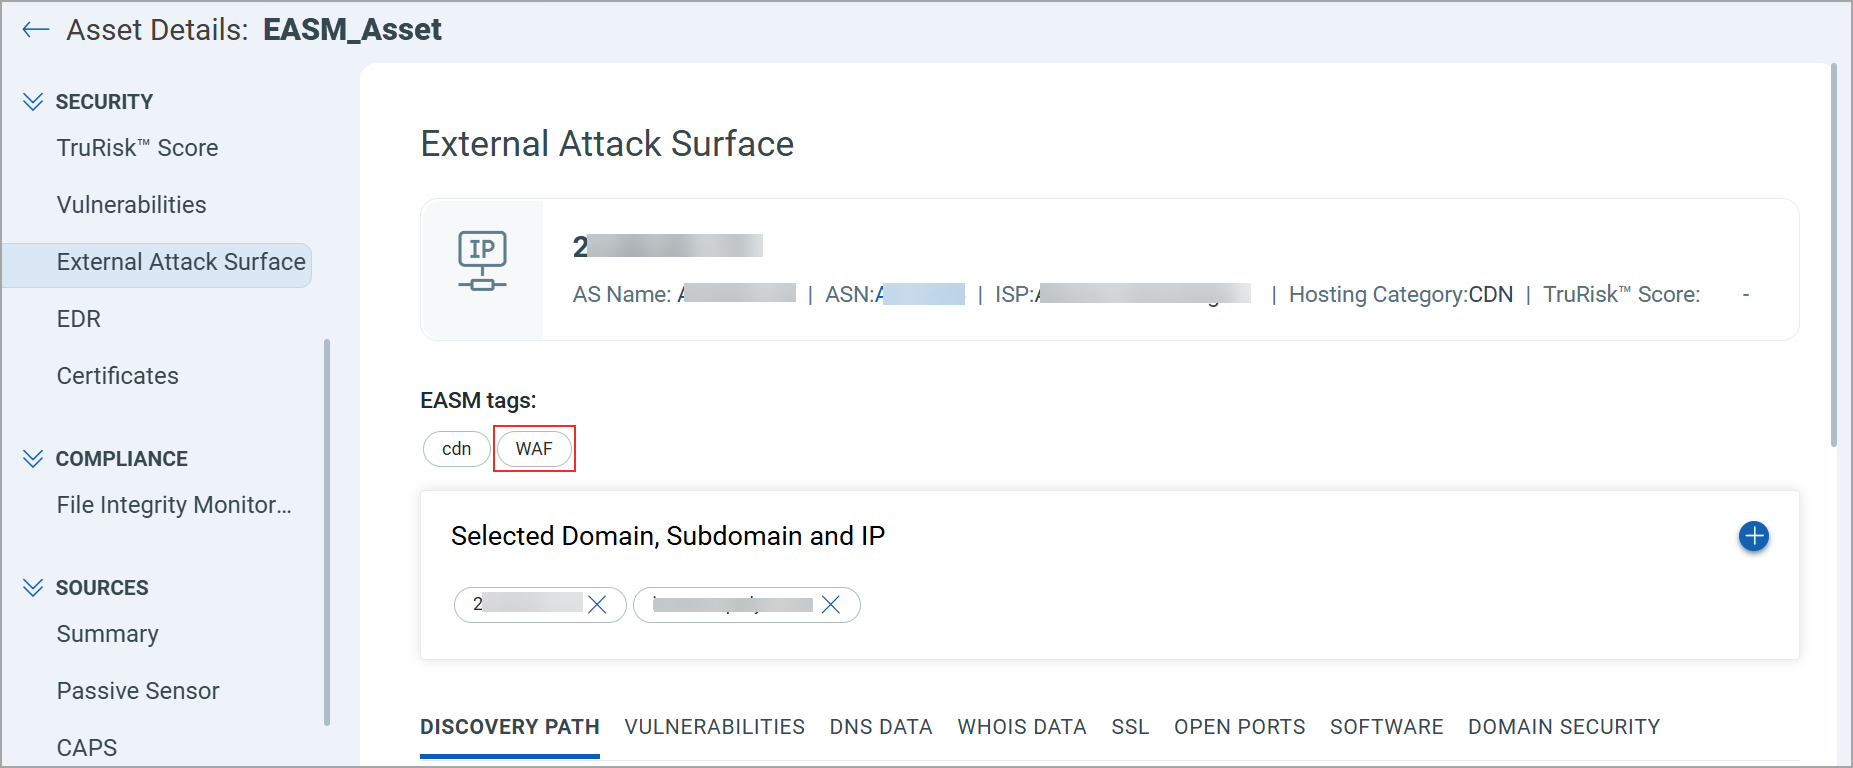This screenshot has width=1853, height=768.
Task: Open the SSL tab
Action: (x=1130, y=727)
